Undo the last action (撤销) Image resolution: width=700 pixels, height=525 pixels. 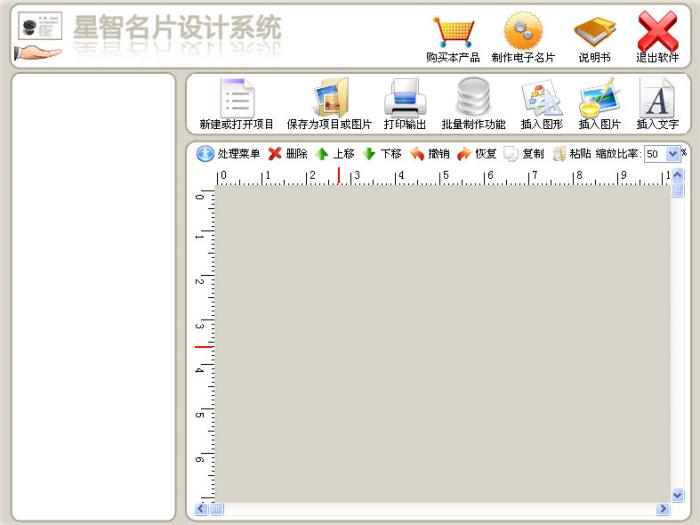tap(429, 154)
